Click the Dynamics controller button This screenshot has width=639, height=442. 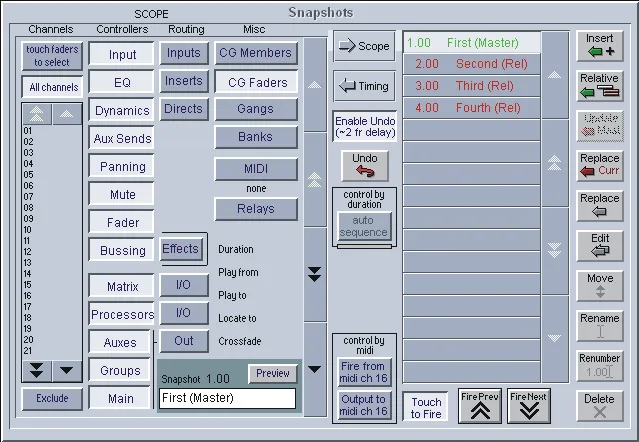tap(121, 110)
